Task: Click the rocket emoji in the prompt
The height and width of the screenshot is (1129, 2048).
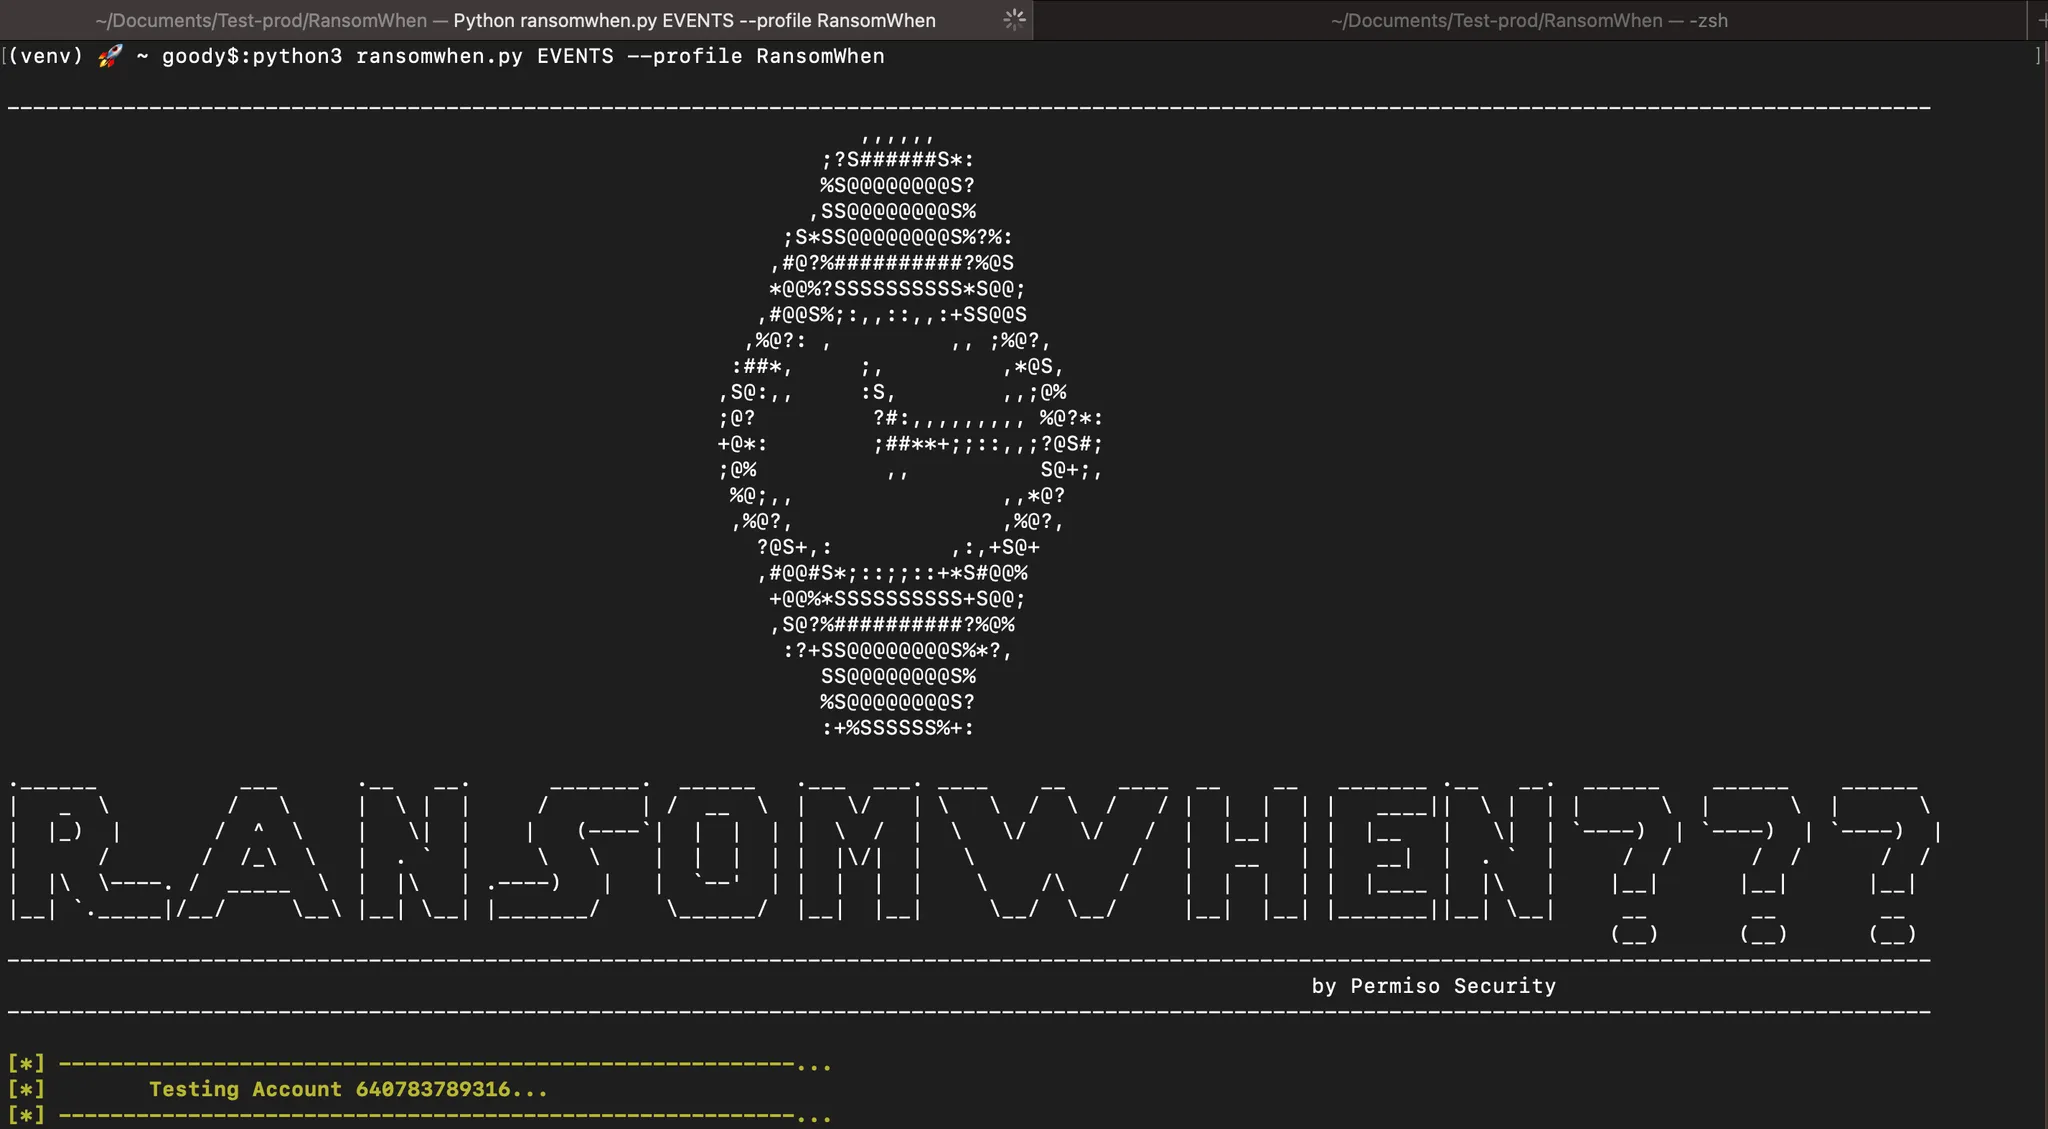Action: tap(110, 56)
